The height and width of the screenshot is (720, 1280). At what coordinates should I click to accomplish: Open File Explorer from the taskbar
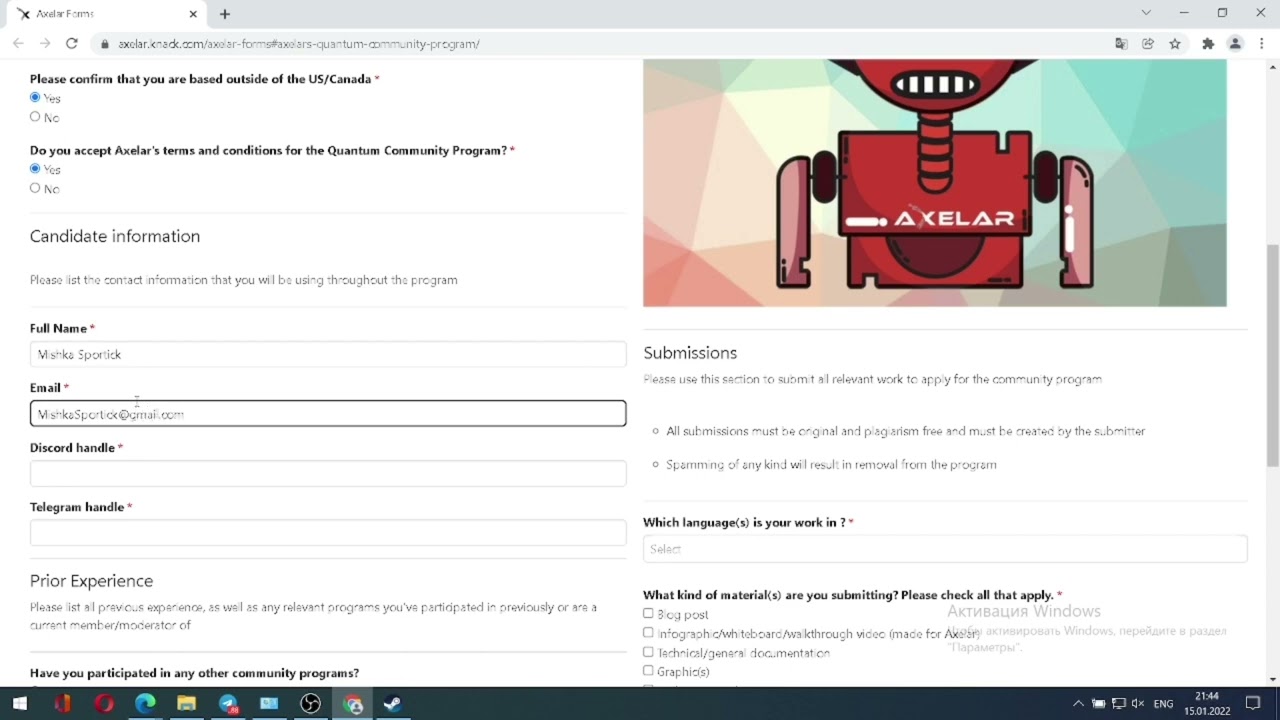coord(187,703)
